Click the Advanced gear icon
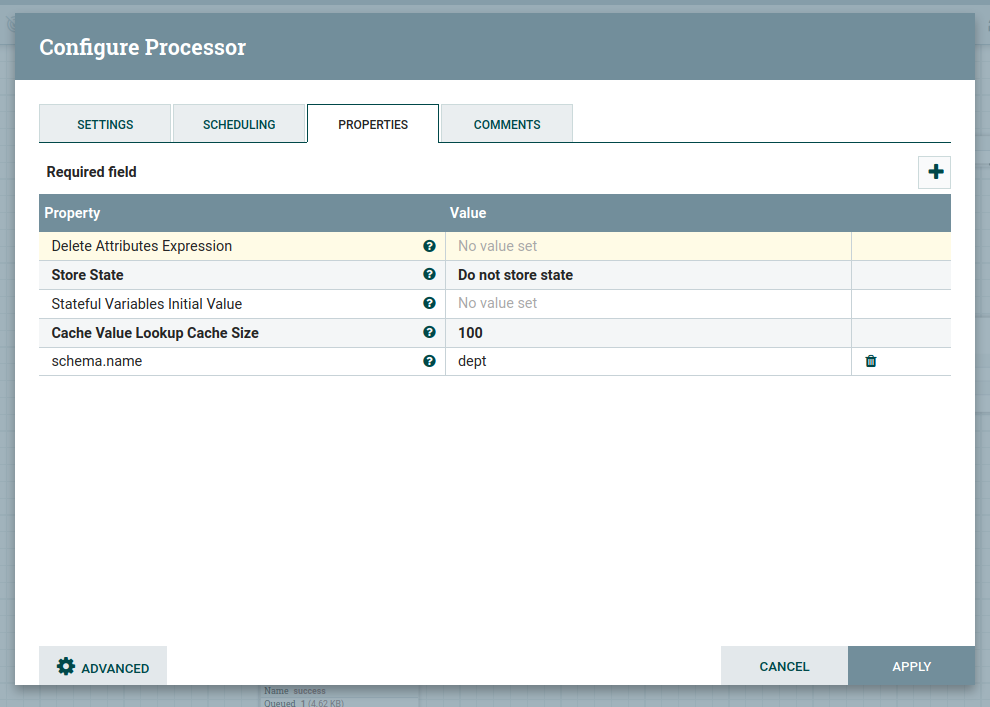 (x=66, y=667)
